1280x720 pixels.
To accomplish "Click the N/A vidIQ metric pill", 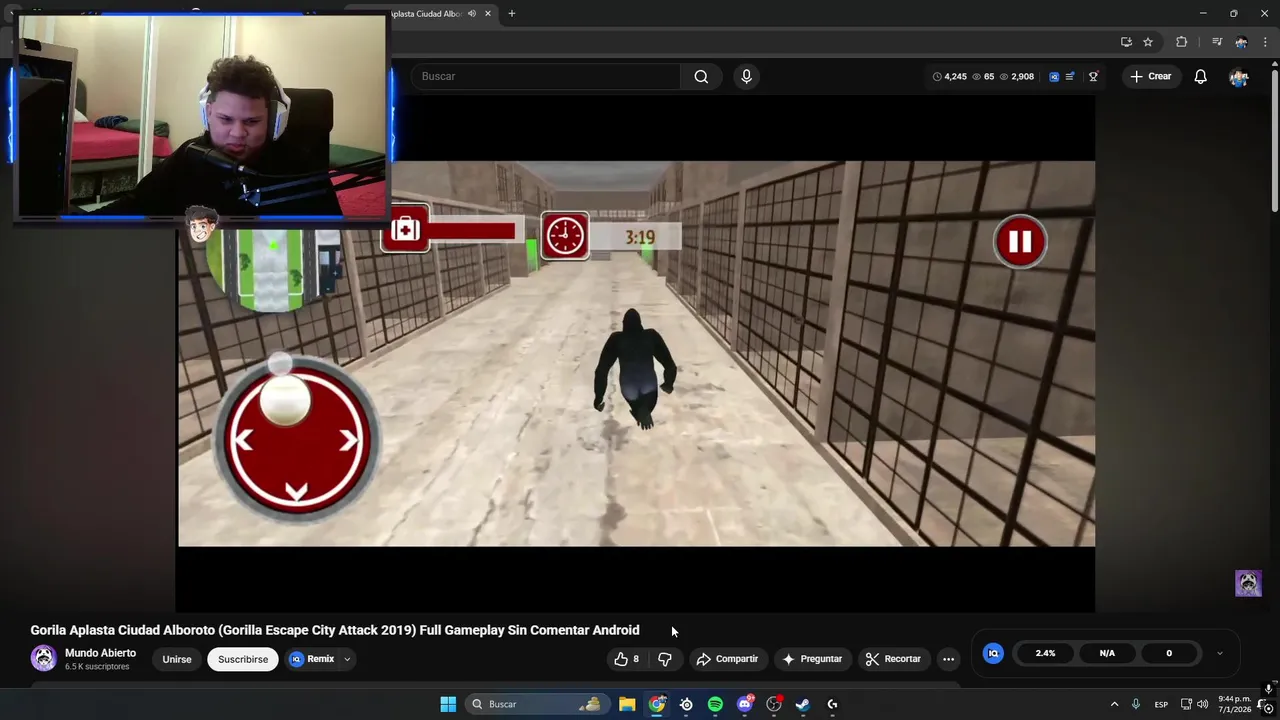I will [x=1107, y=653].
